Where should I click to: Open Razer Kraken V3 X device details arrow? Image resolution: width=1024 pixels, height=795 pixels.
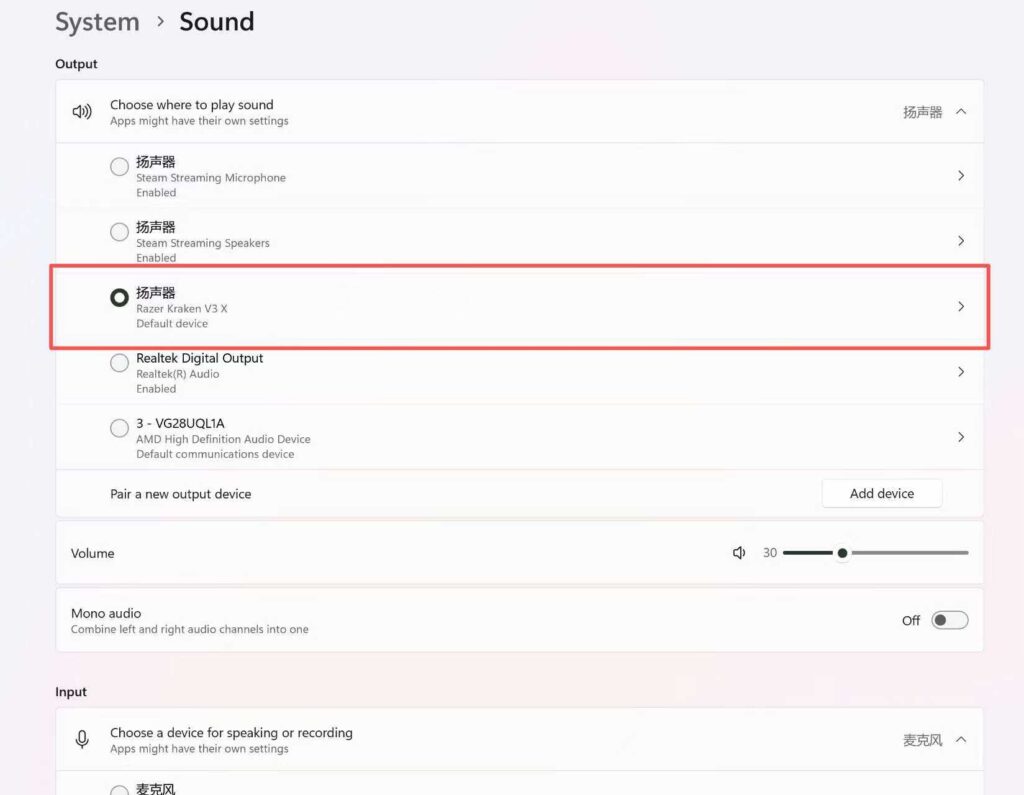[x=961, y=307]
